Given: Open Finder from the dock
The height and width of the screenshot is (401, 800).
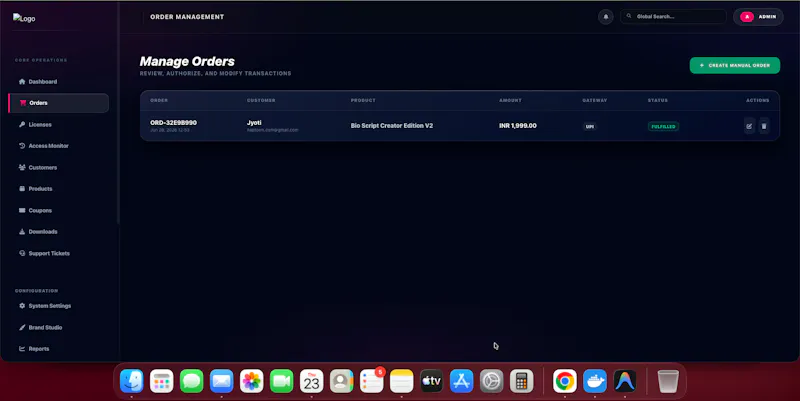Looking at the screenshot, I should (x=132, y=381).
